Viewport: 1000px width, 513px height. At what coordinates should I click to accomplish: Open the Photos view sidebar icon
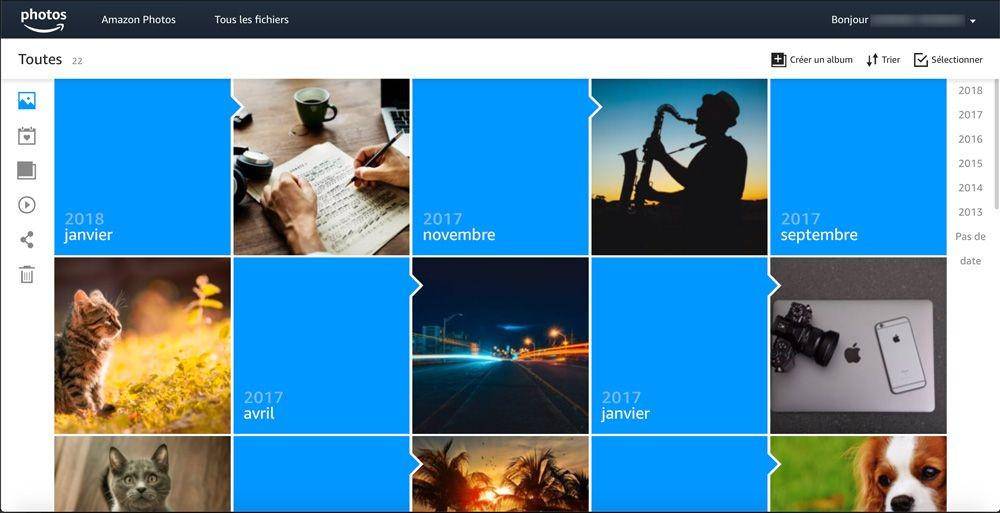click(x=27, y=101)
